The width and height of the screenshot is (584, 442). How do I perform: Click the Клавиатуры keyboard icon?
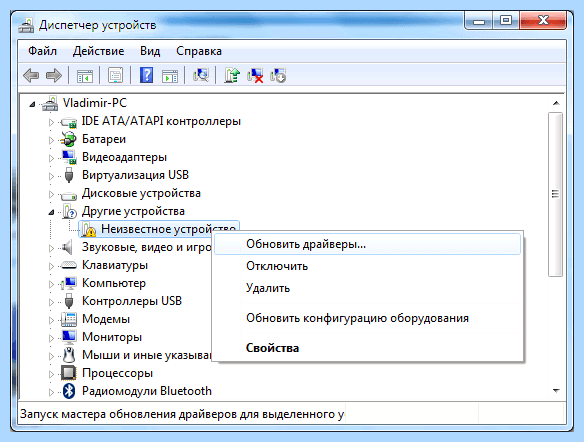pos(69,265)
